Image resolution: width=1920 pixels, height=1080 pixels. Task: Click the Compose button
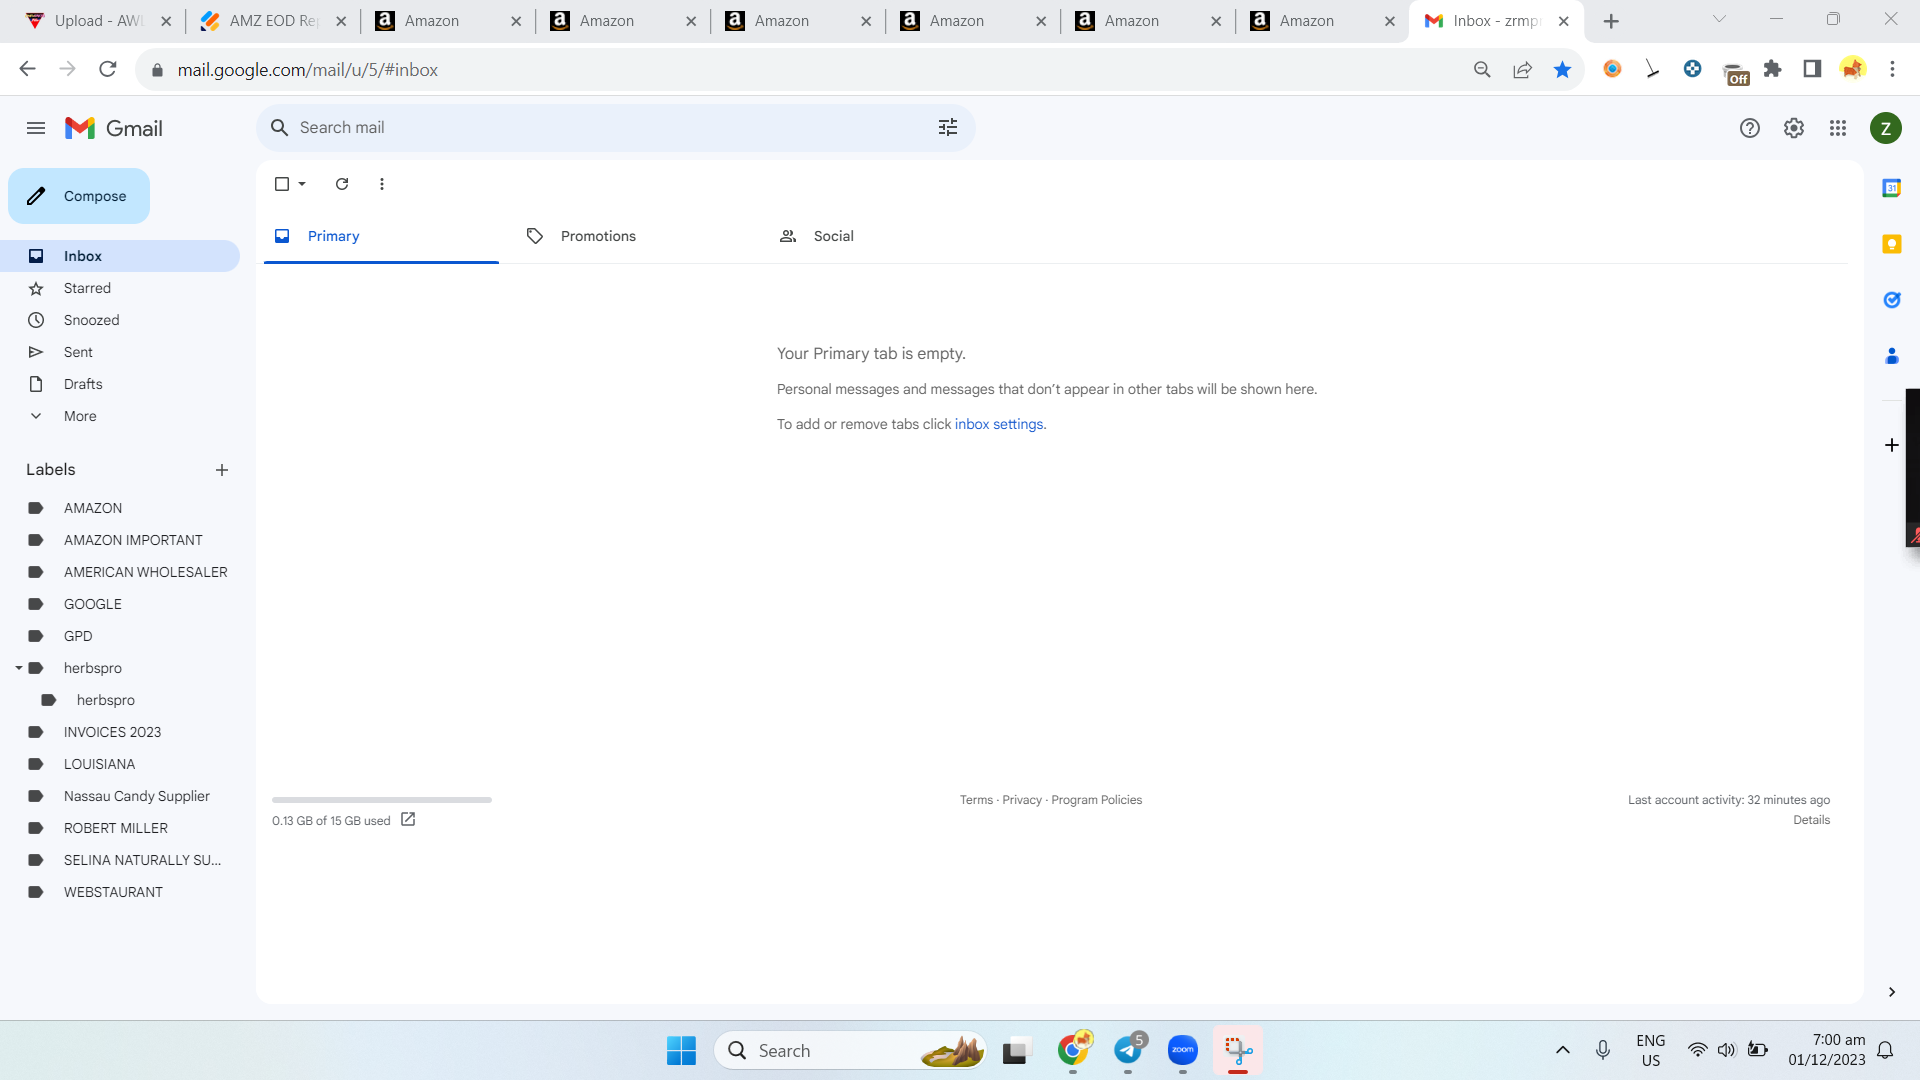pyautogui.click(x=79, y=196)
